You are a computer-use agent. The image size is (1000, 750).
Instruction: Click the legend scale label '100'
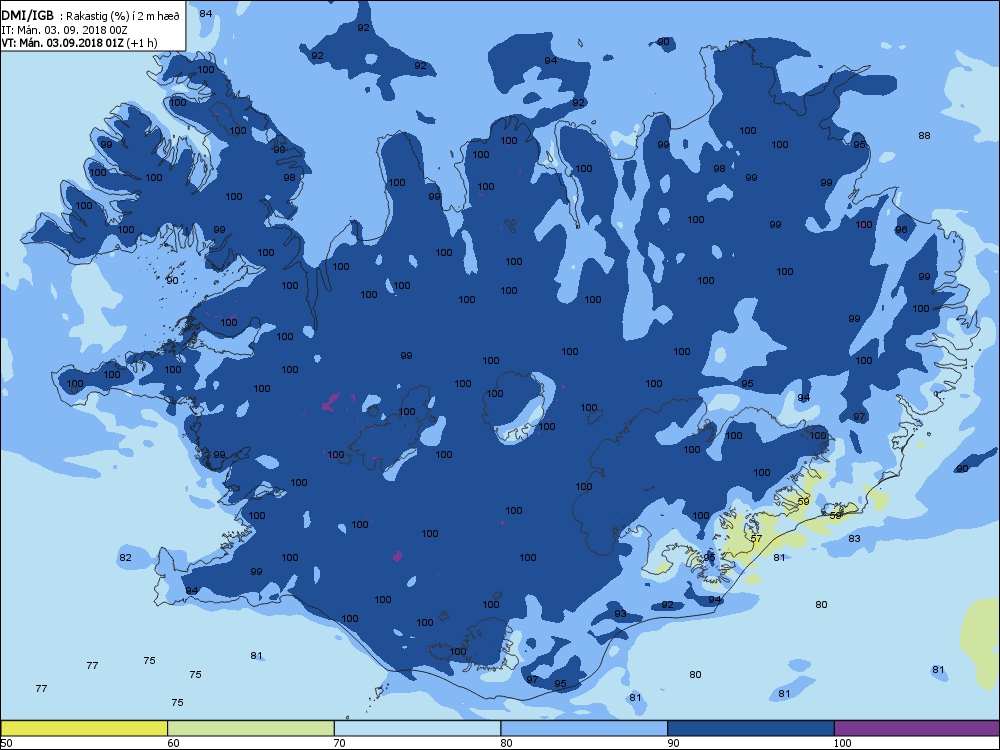[842, 743]
